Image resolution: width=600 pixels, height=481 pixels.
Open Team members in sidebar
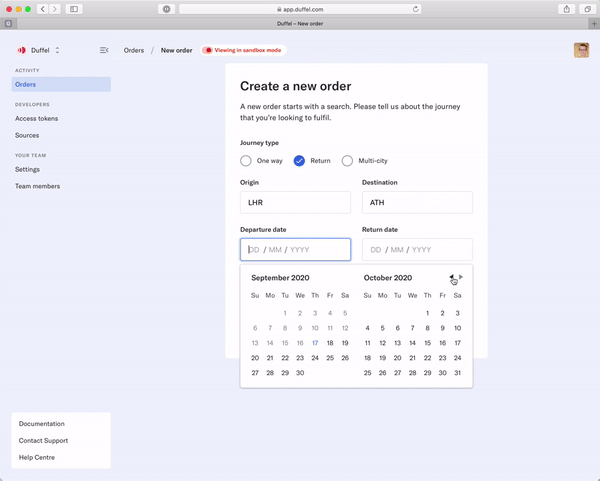pos(37,186)
